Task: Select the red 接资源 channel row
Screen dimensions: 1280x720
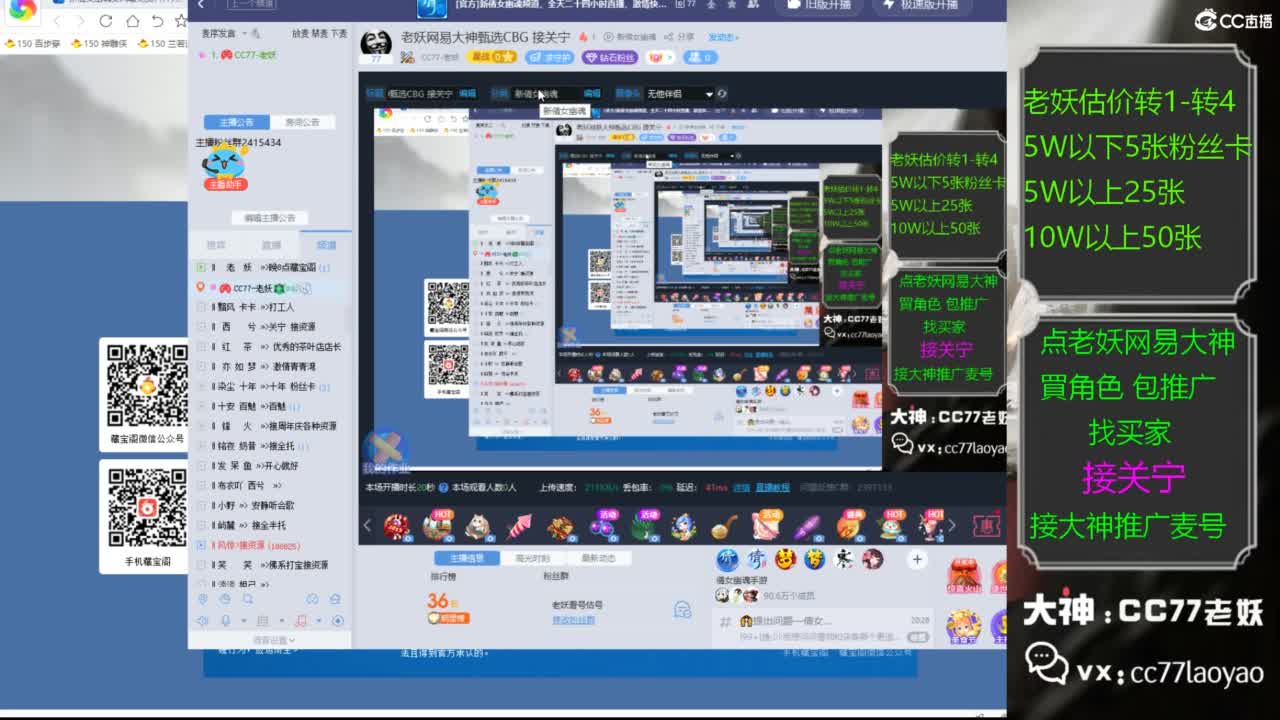Action: click(270, 545)
